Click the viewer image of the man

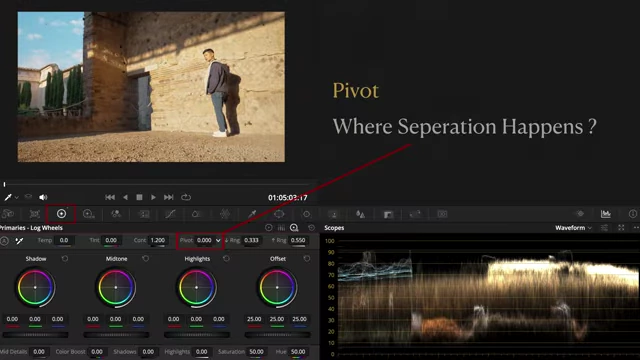coord(151,87)
